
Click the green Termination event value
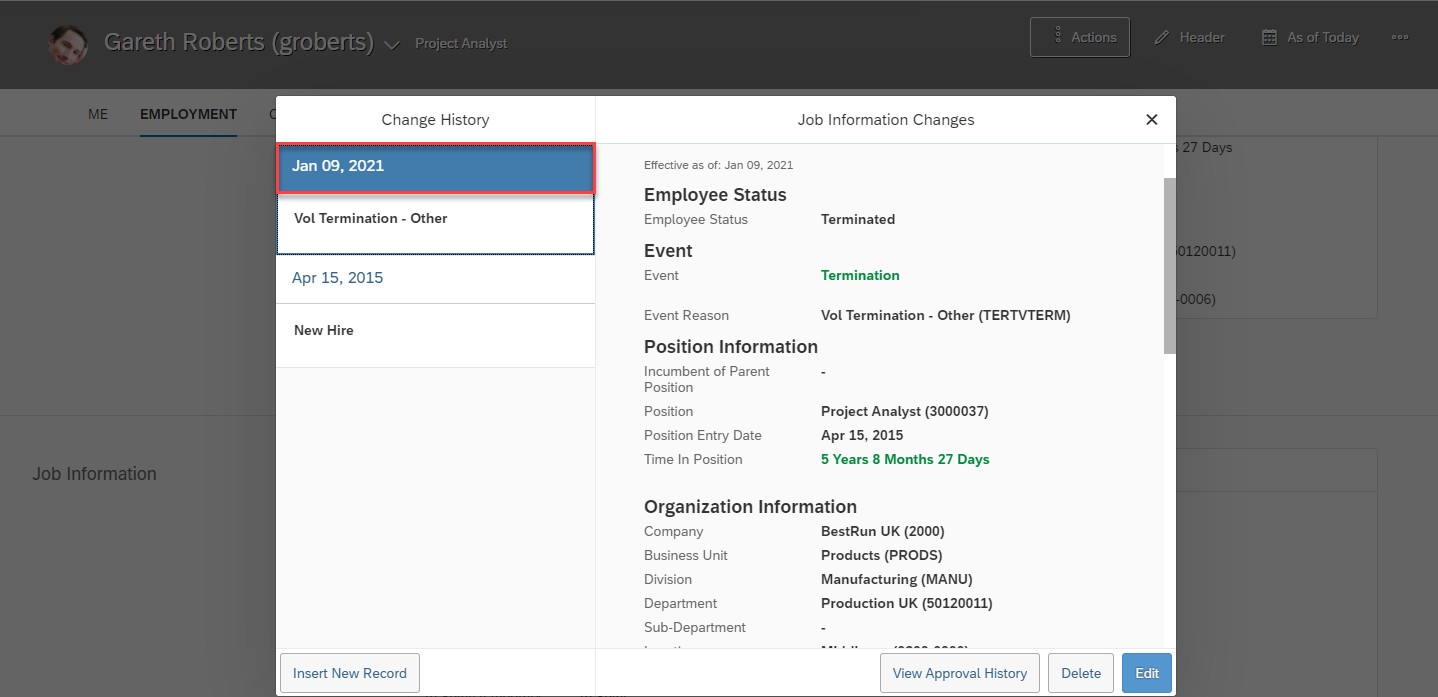(x=860, y=275)
